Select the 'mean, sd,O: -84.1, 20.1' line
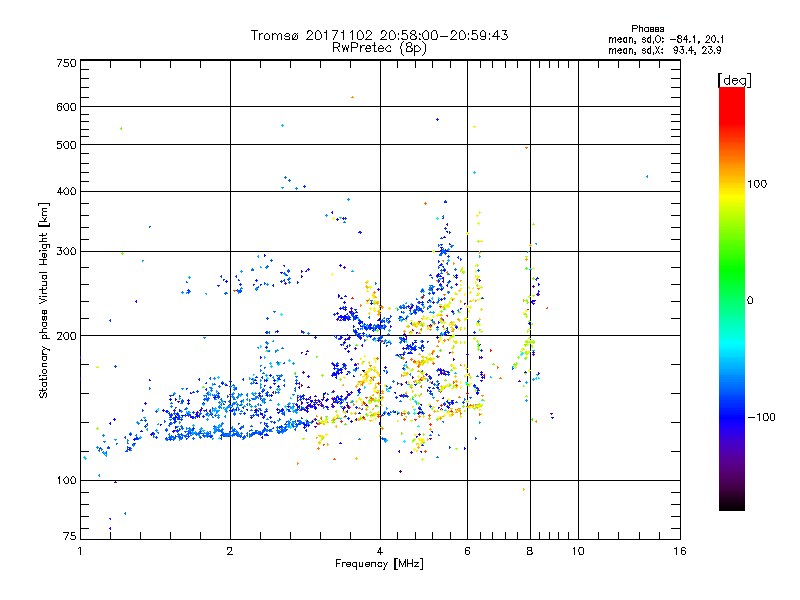 [666, 39]
